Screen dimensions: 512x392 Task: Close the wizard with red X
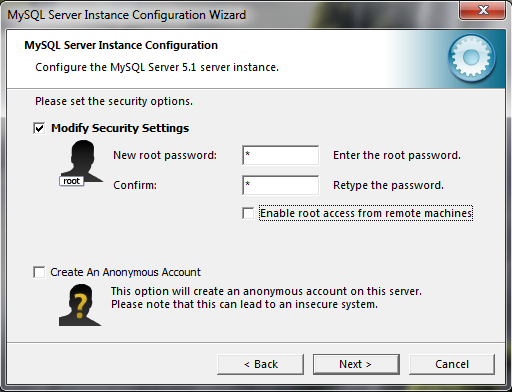click(x=482, y=10)
